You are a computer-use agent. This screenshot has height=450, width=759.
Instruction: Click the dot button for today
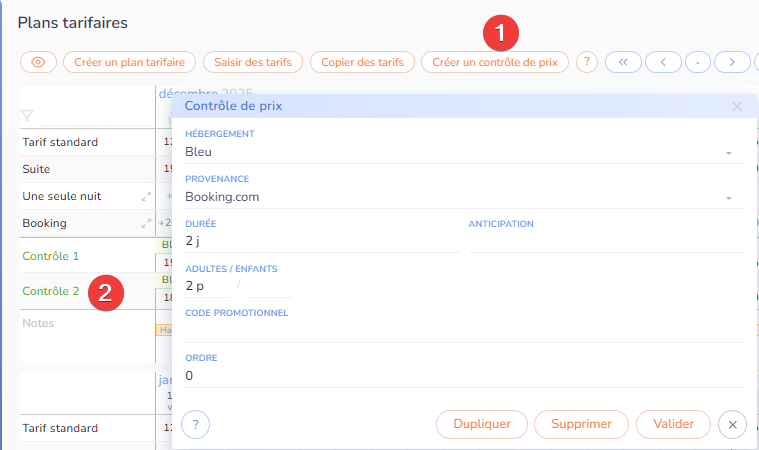[698, 62]
